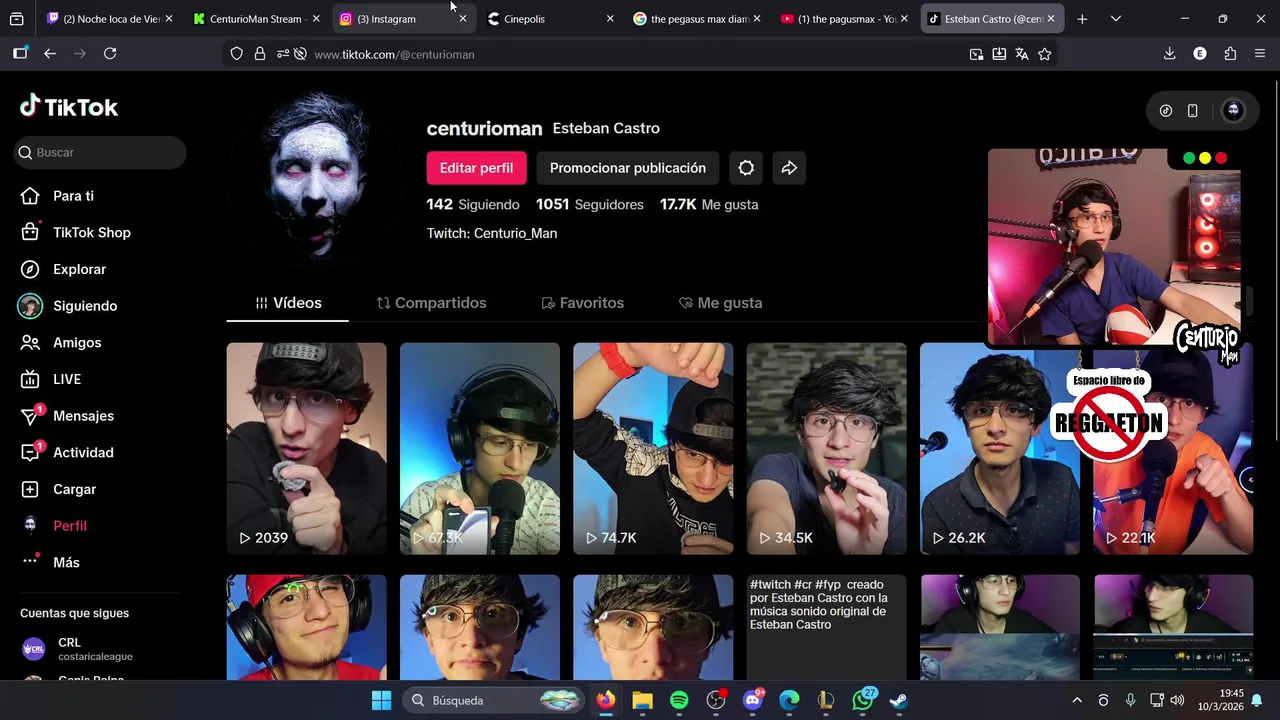This screenshot has height=720, width=1280.
Task: Open the video with 26.2K views
Action: coord(999,448)
